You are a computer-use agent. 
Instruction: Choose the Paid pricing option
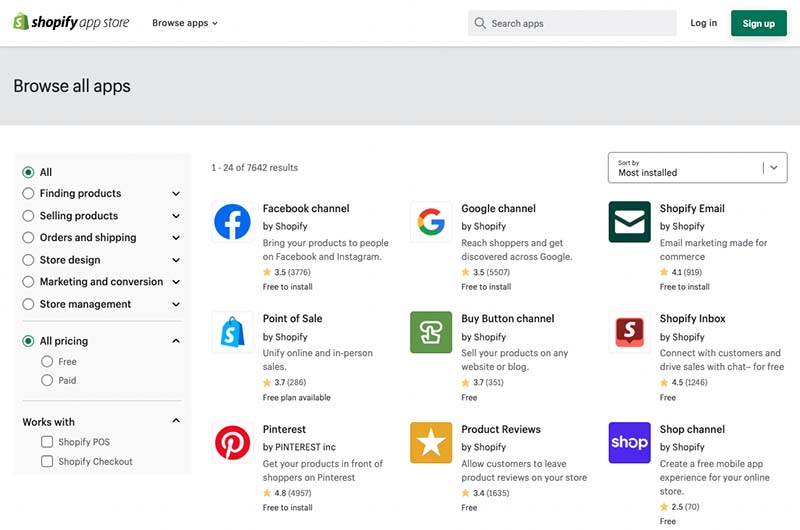coord(47,381)
